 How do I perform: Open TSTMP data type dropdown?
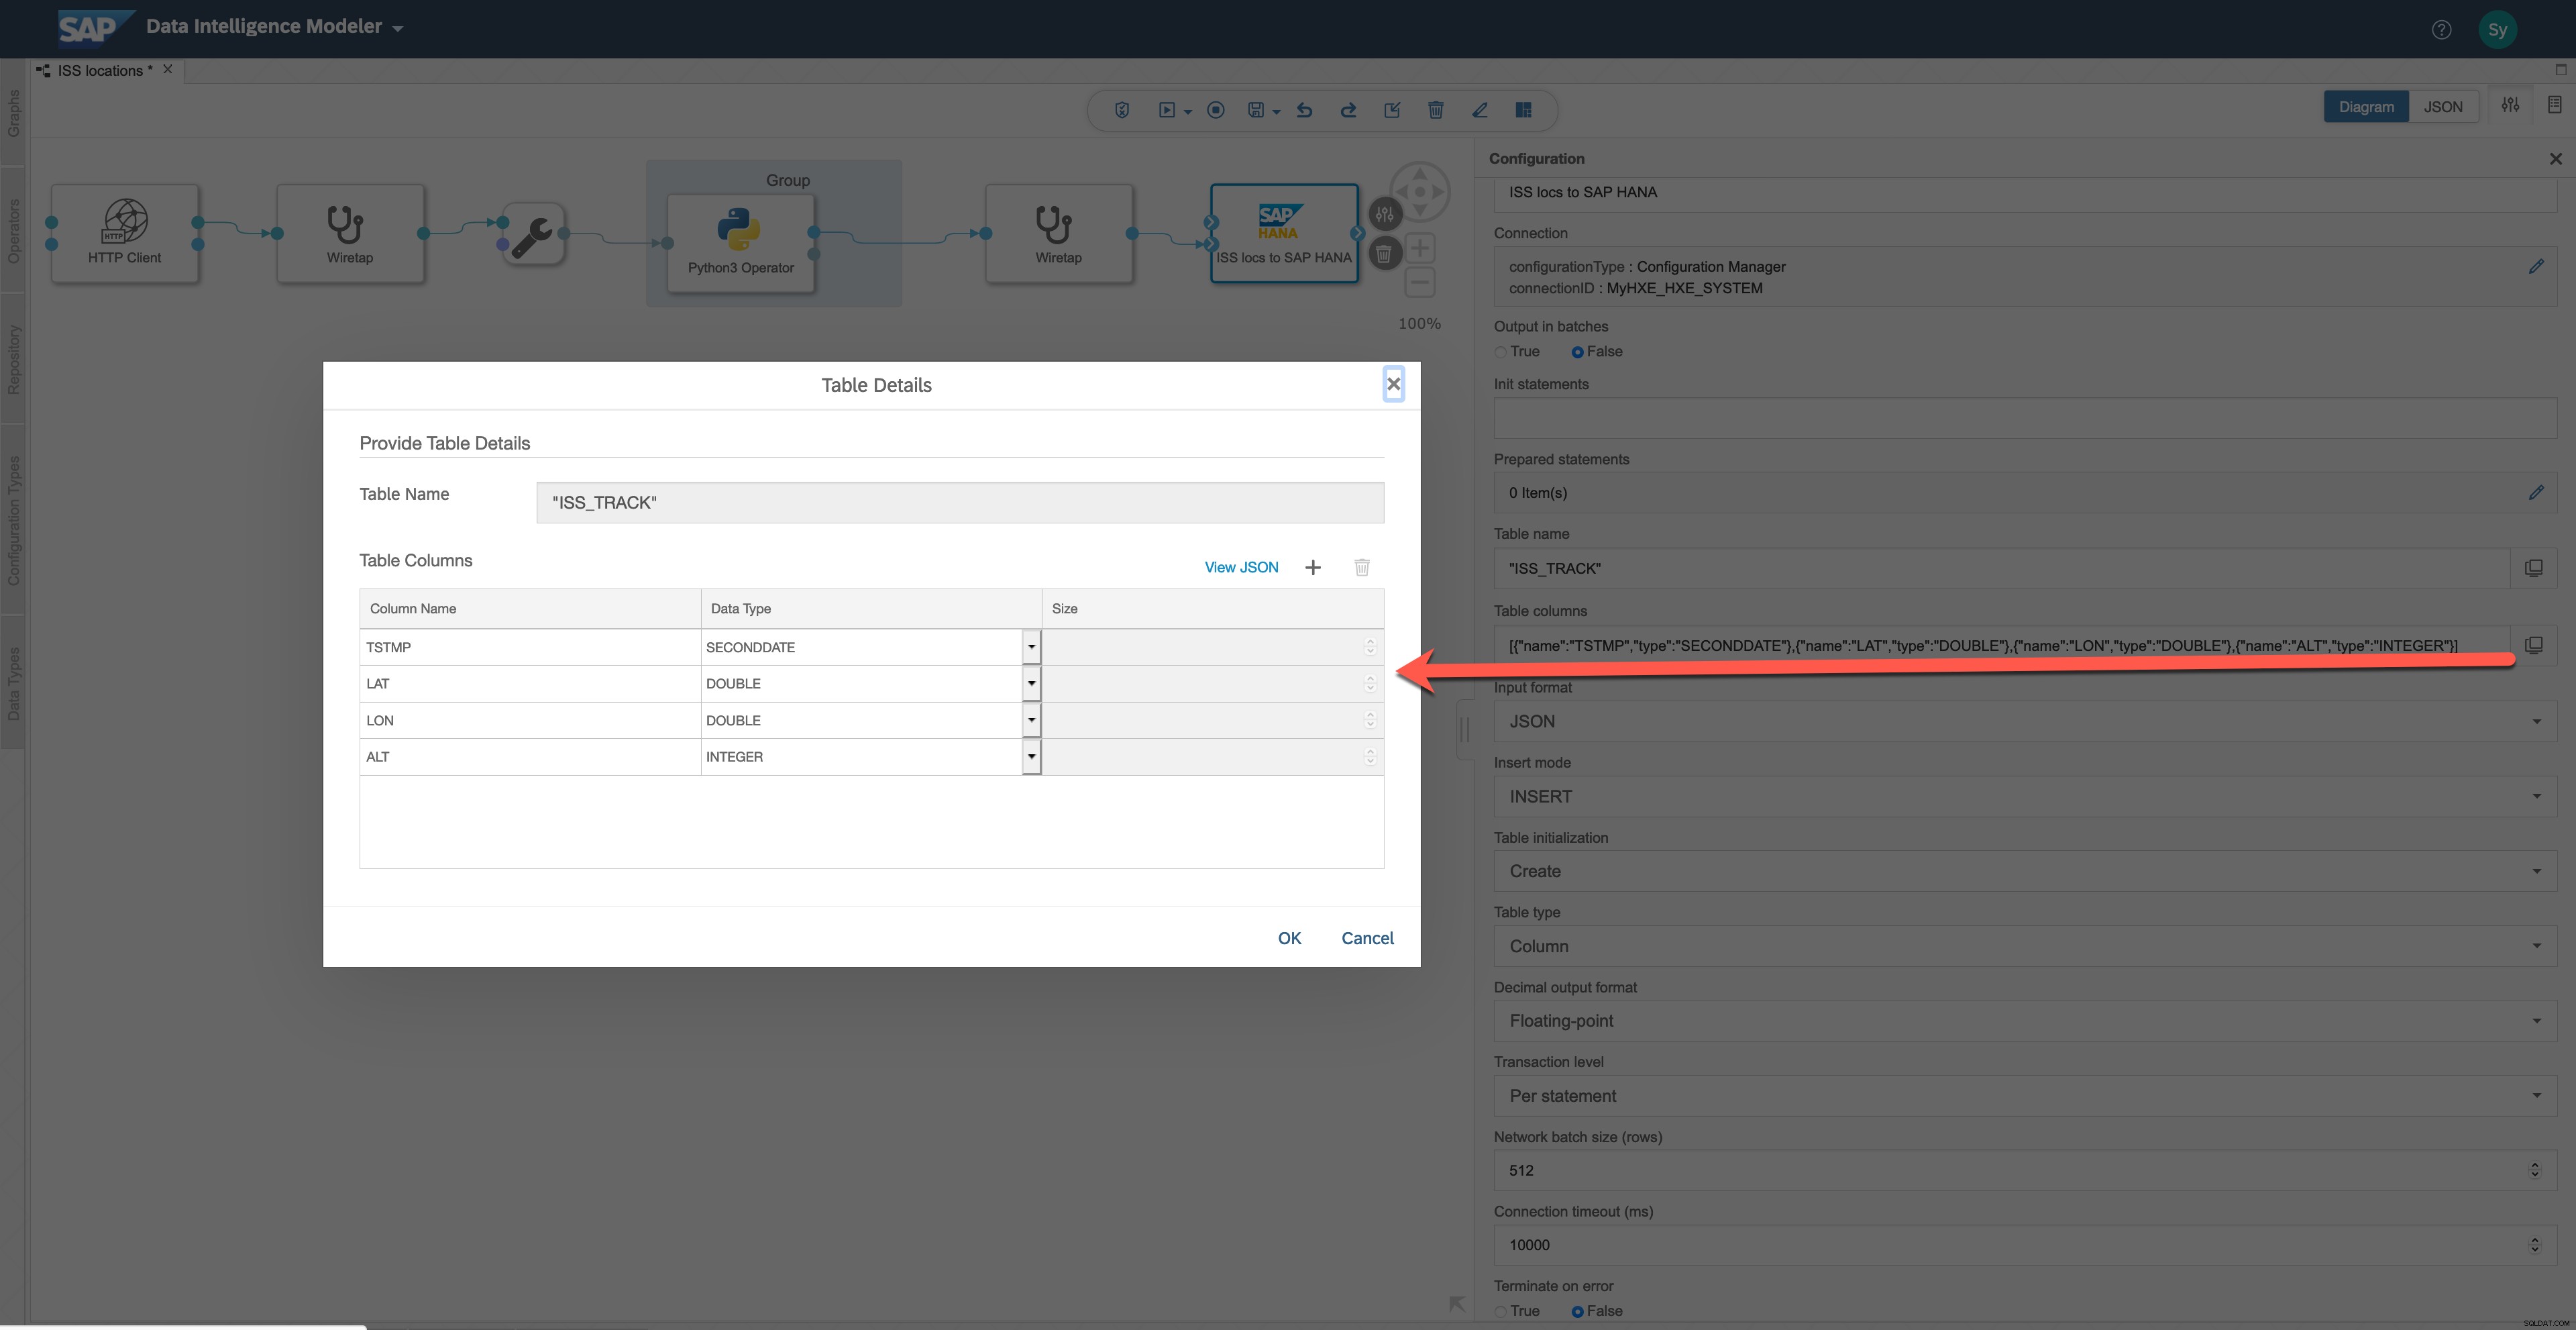coord(1031,647)
